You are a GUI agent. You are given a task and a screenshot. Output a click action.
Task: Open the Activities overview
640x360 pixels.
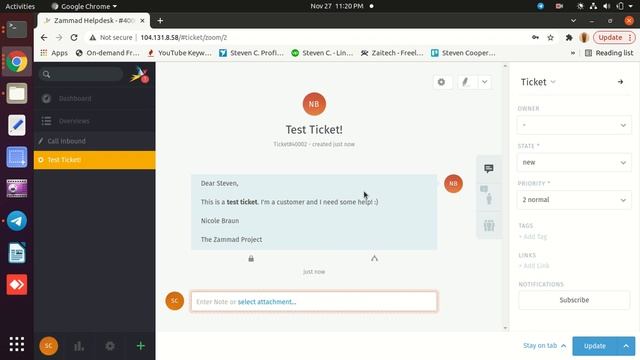point(20,6)
